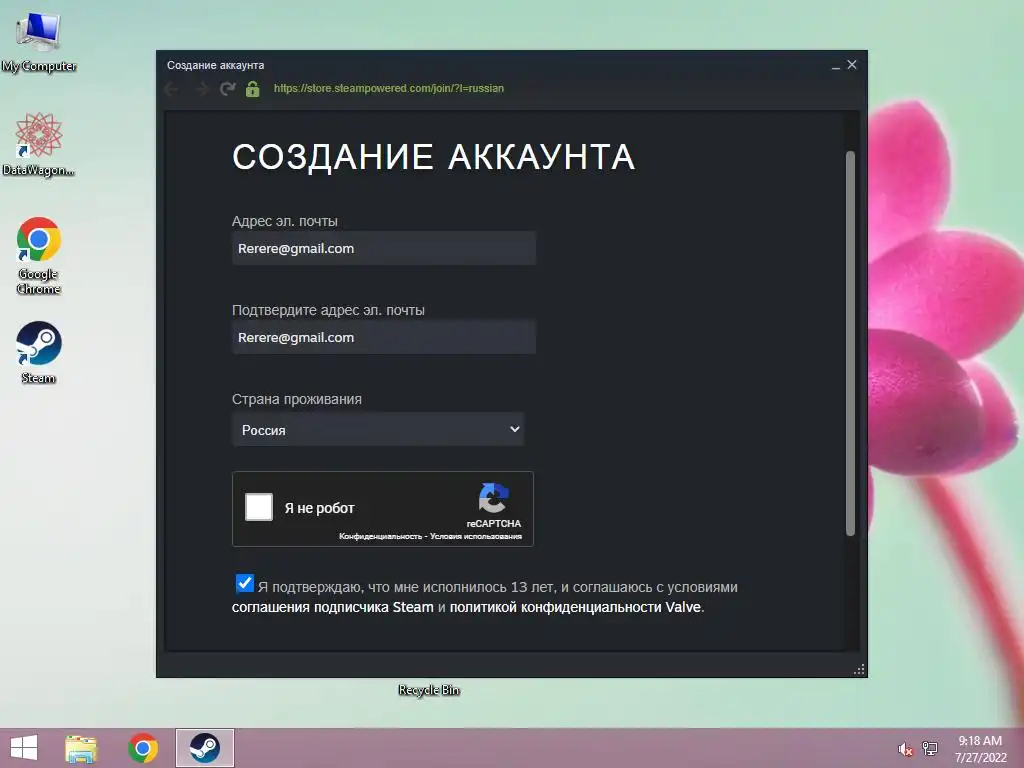Open the 'Страна проживания' country dropdown

tap(378, 430)
